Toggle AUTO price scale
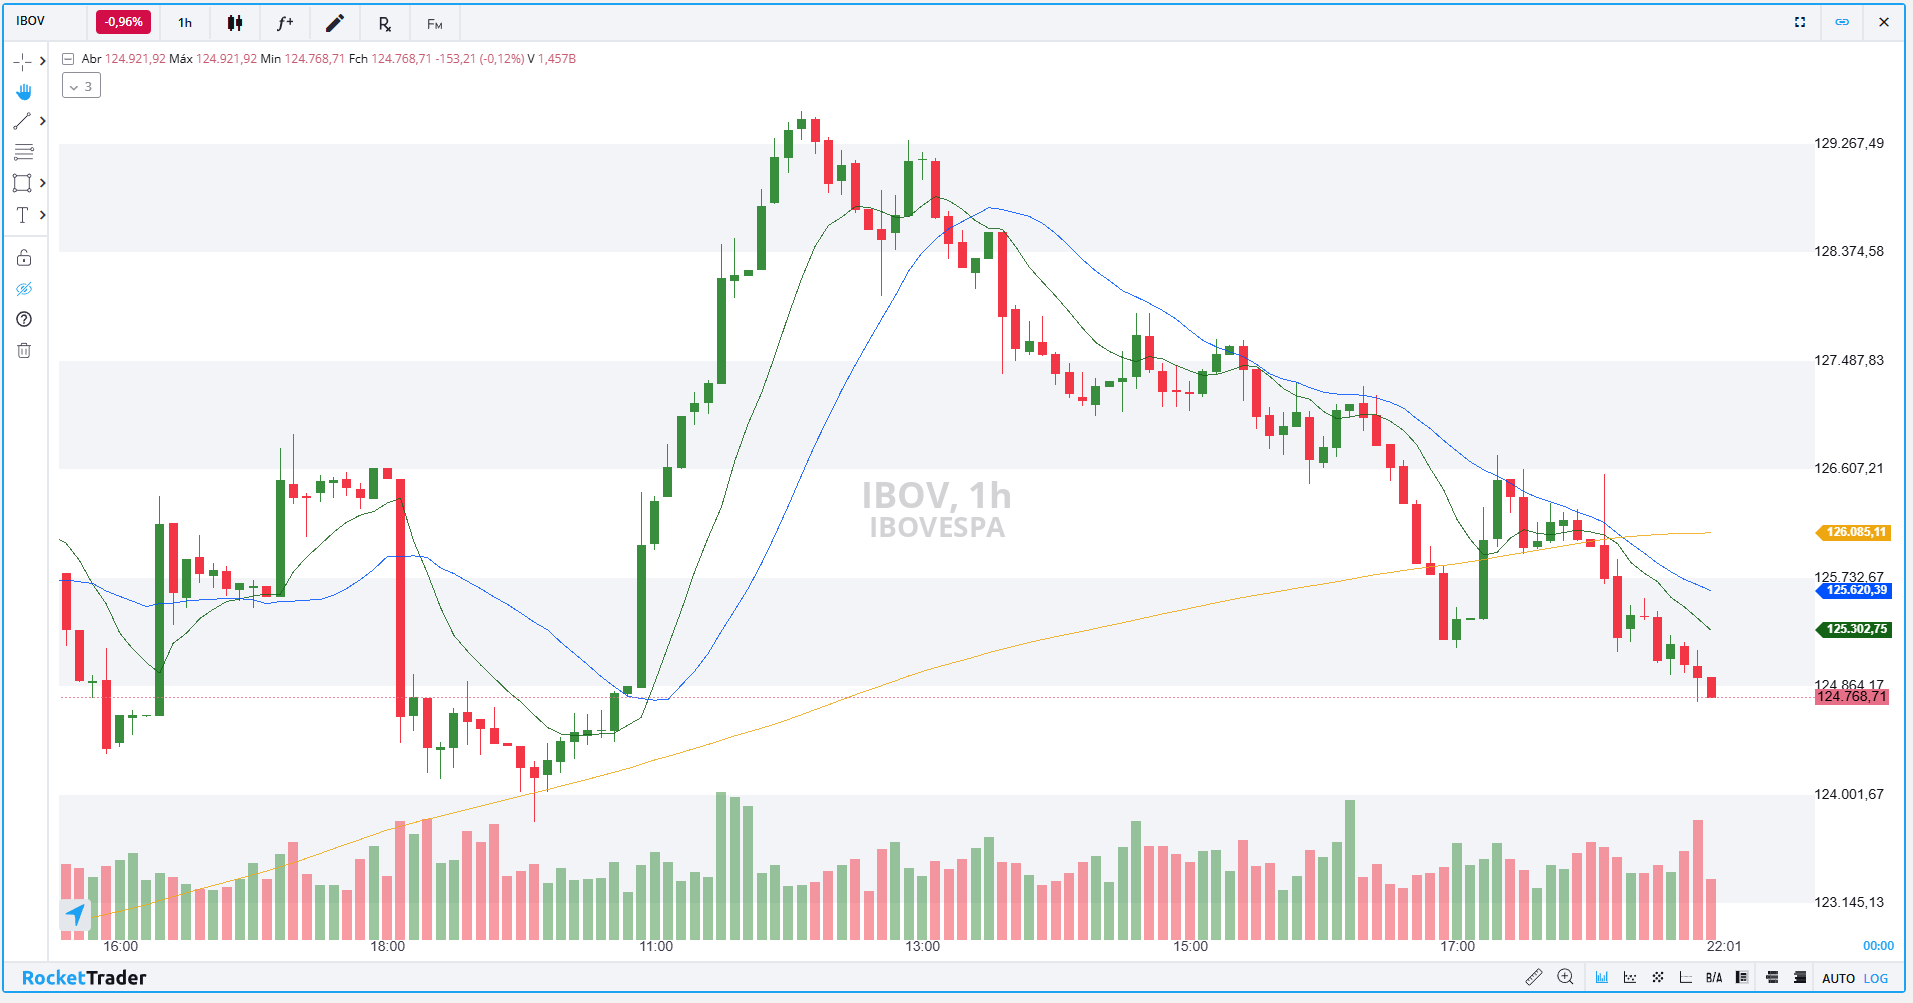Image resolution: width=1913 pixels, height=1003 pixels. pos(1838,978)
